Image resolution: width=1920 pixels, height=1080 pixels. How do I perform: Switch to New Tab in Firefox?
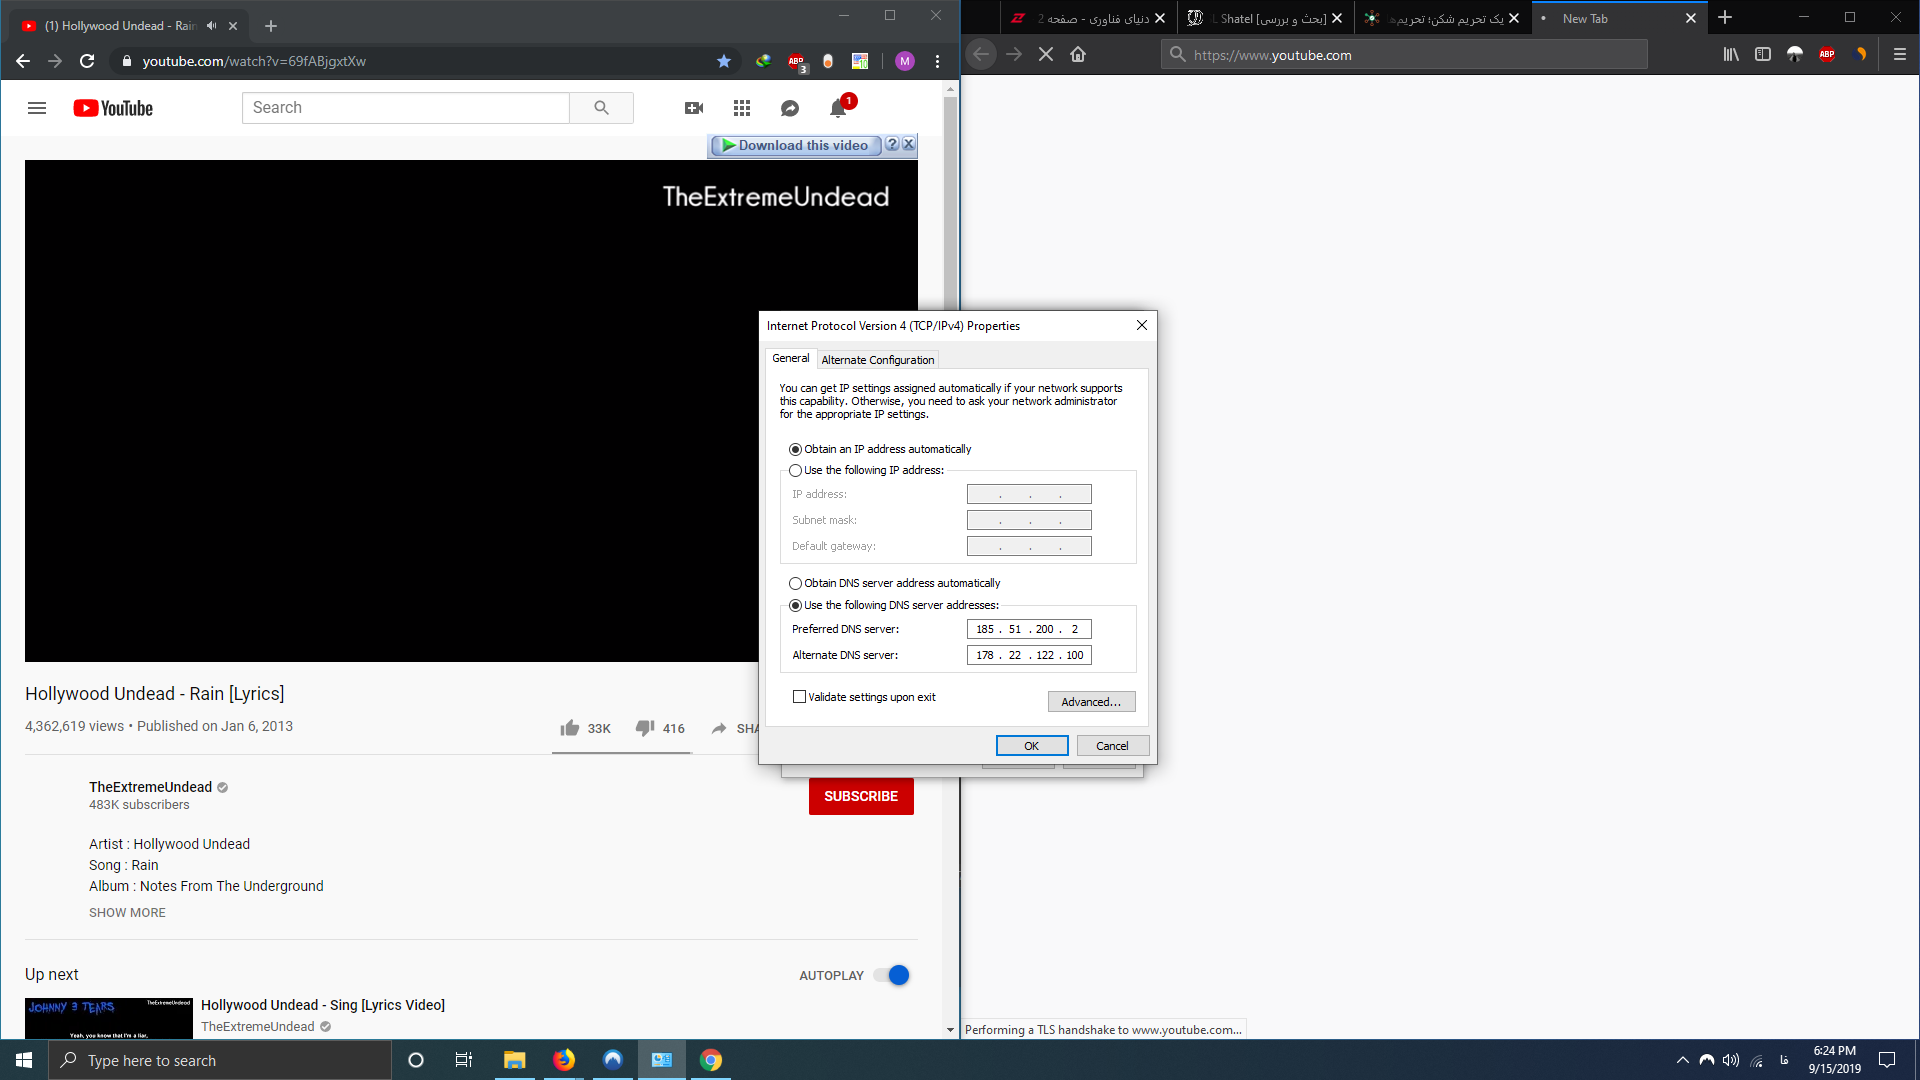1618,18
